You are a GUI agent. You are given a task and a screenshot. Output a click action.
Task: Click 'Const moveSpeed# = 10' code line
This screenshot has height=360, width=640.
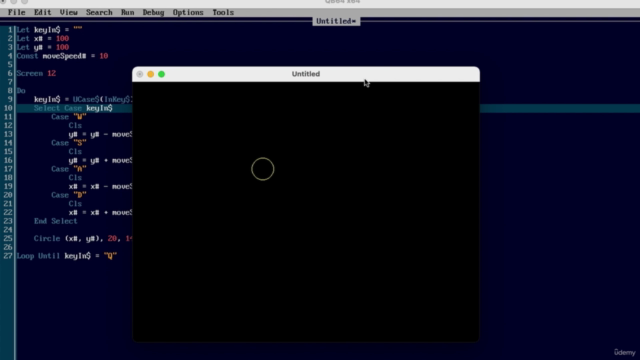tap(62, 56)
